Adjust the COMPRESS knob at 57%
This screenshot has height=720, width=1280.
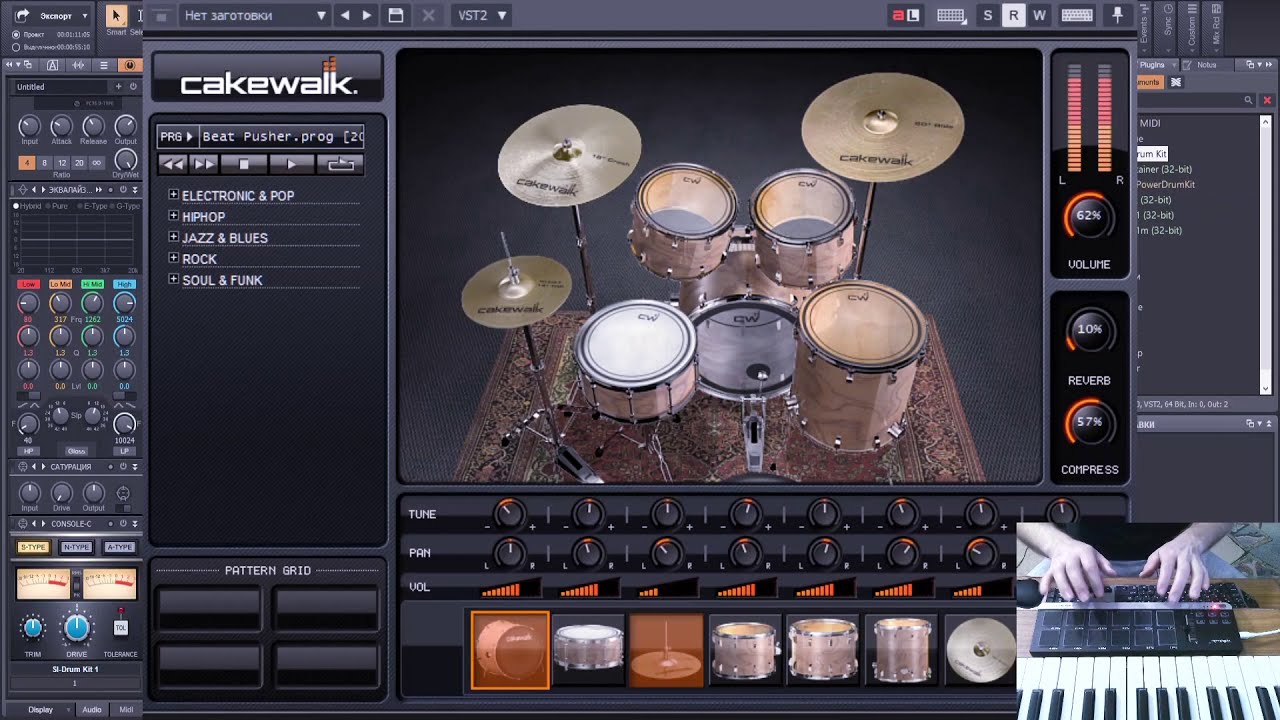pyautogui.click(x=1089, y=422)
